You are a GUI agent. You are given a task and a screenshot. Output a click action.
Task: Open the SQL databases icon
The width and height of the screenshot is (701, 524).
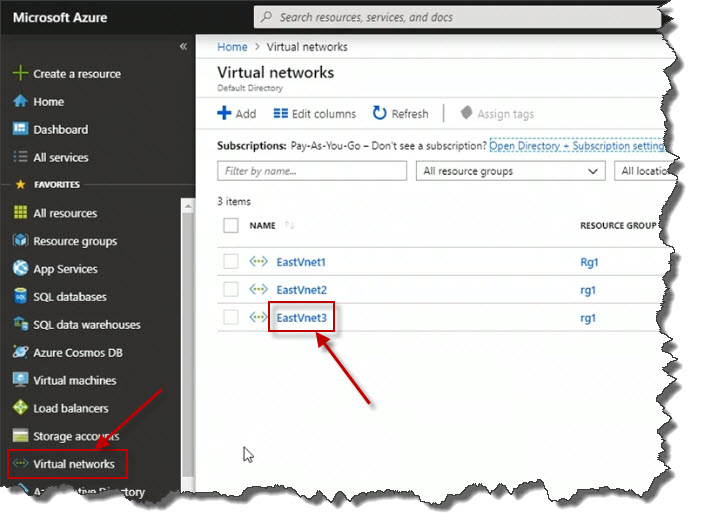click(x=20, y=296)
